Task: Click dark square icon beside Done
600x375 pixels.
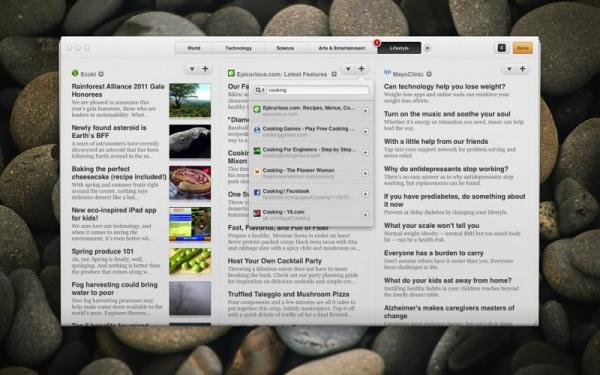Action: [502, 48]
